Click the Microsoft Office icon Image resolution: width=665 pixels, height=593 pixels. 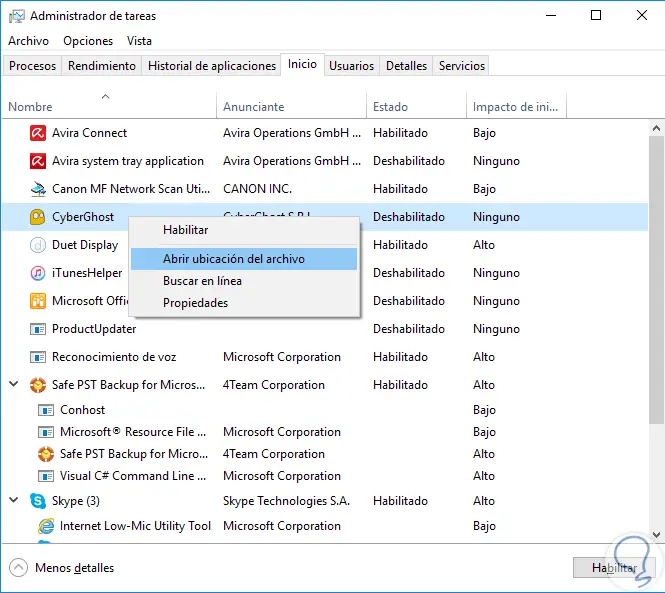coord(38,301)
